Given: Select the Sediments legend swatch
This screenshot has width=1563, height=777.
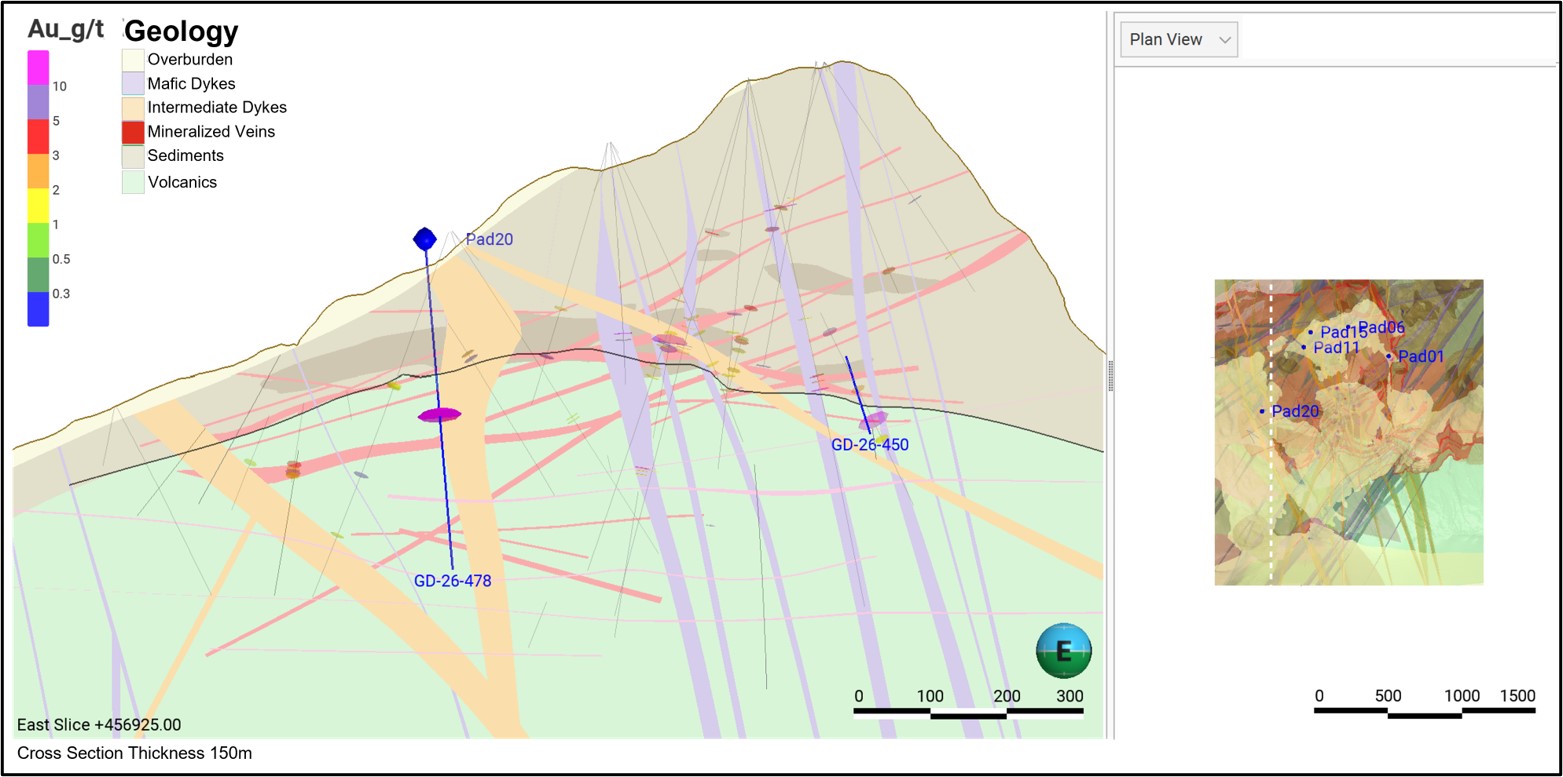Looking at the screenshot, I should point(133,156).
